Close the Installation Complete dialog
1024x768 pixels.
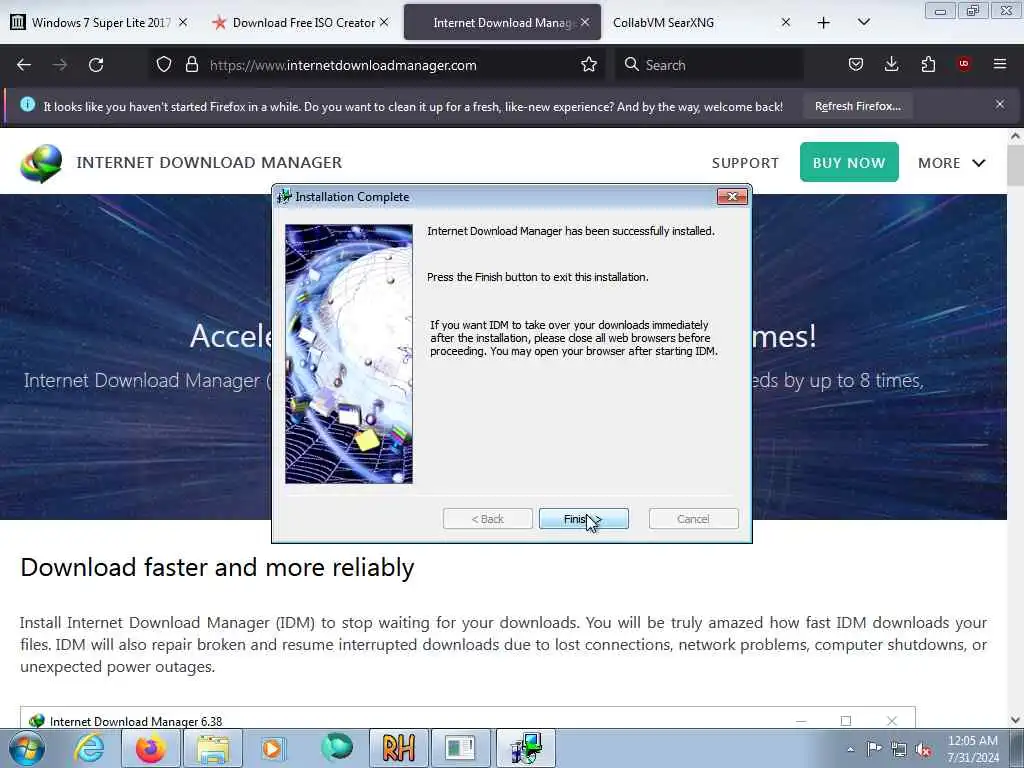click(732, 197)
